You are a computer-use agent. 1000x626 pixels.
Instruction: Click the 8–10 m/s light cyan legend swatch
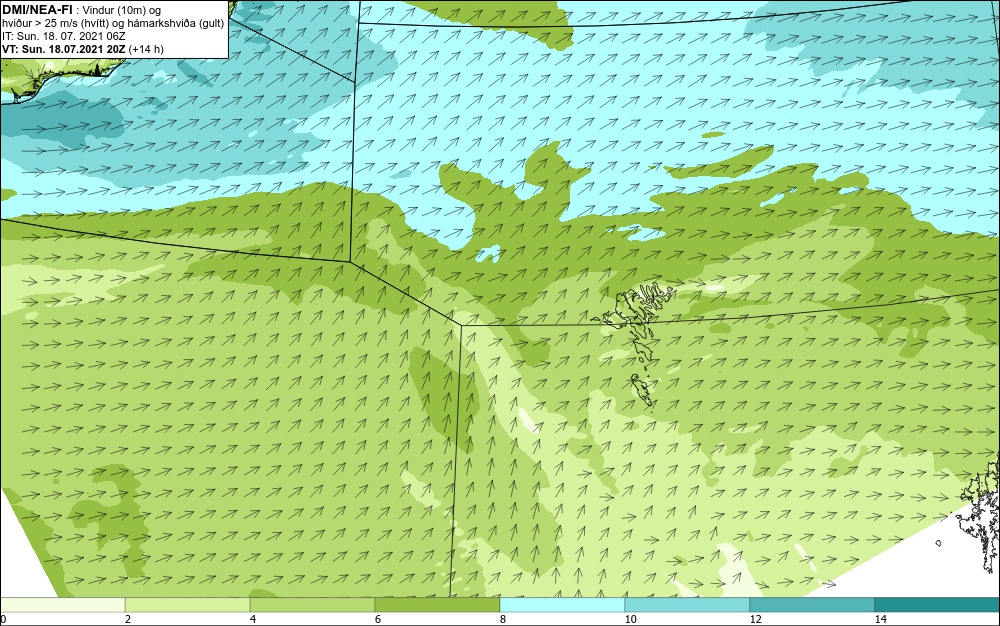coord(562,605)
